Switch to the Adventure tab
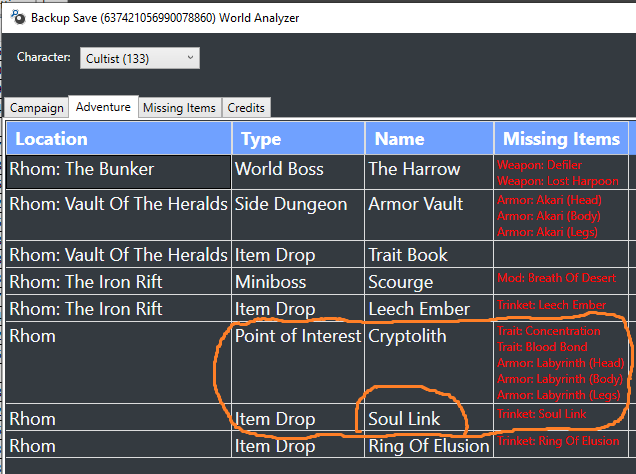Screen dimensions: 636x474 [103, 107]
